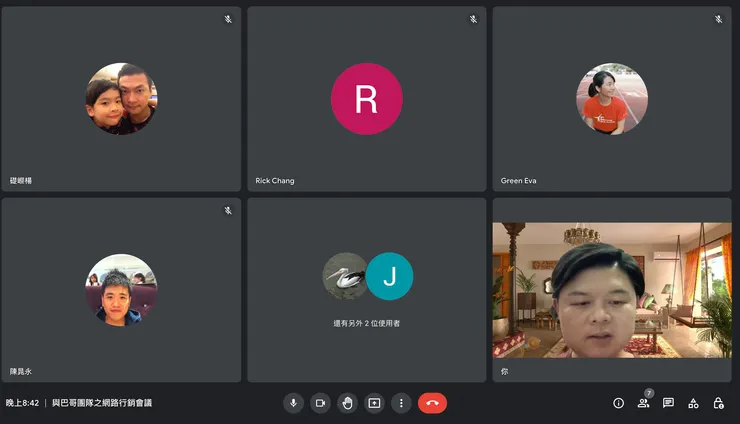
Task: Open the meeting details info icon
Action: (x=618, y=403)
